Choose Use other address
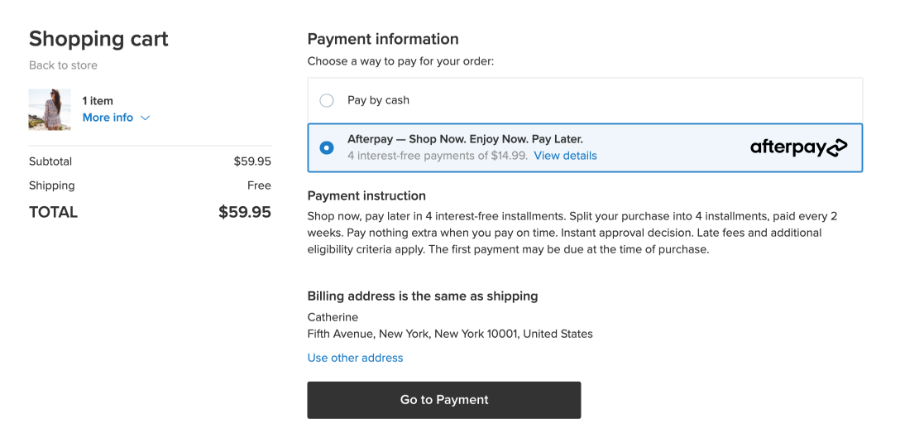 coord(355,358)
